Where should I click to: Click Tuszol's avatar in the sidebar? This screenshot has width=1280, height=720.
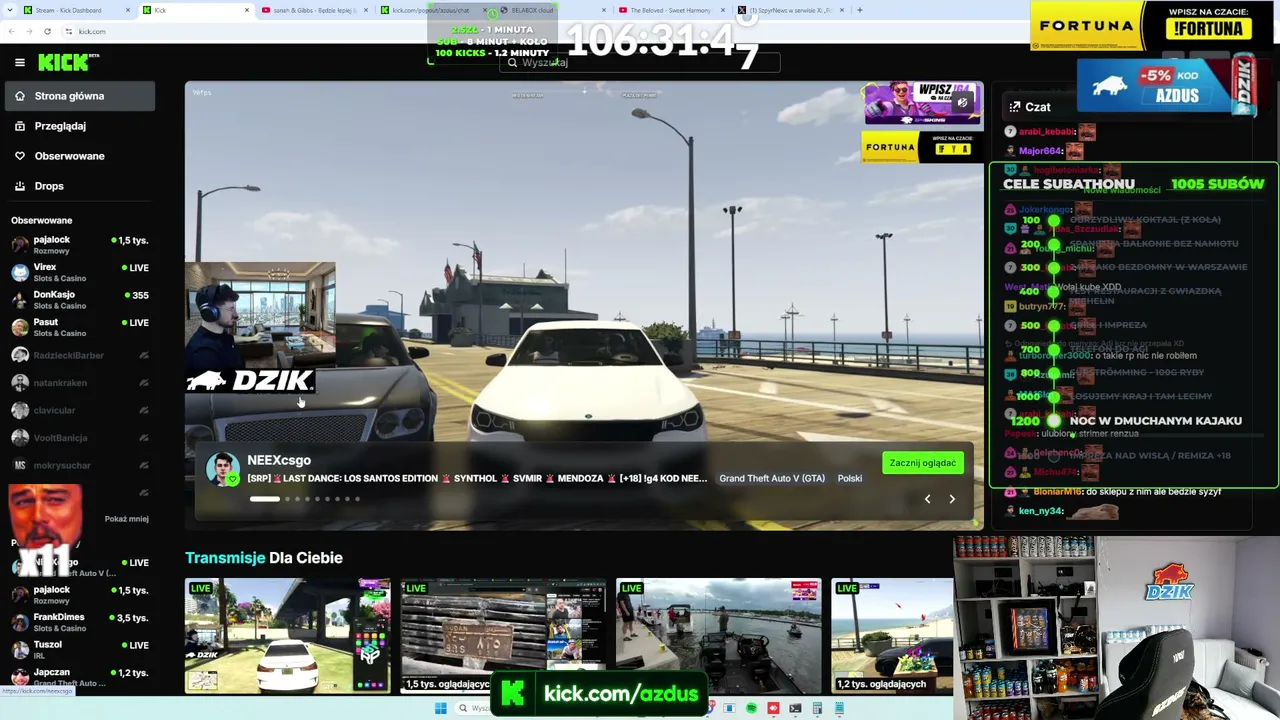coord(20,650)
